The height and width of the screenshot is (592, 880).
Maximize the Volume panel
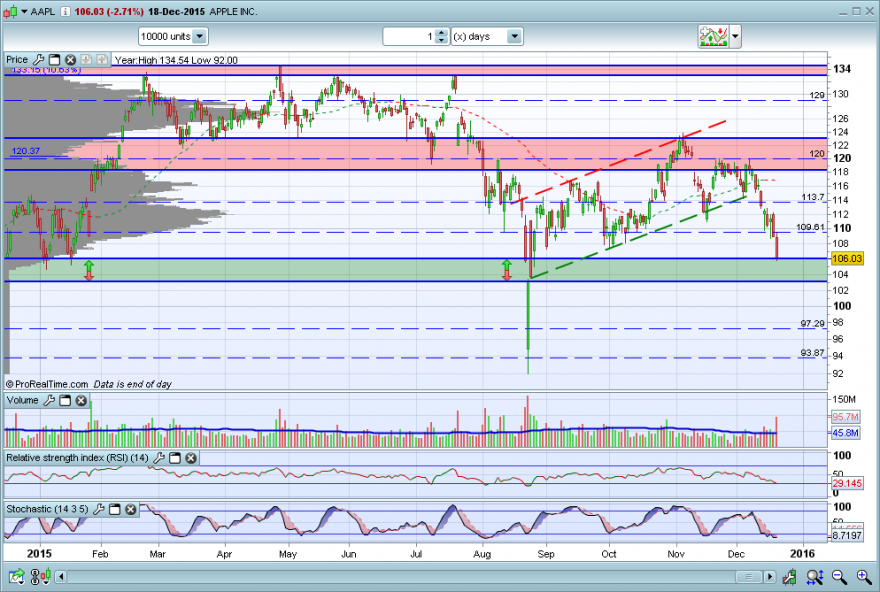pos(65,400)
